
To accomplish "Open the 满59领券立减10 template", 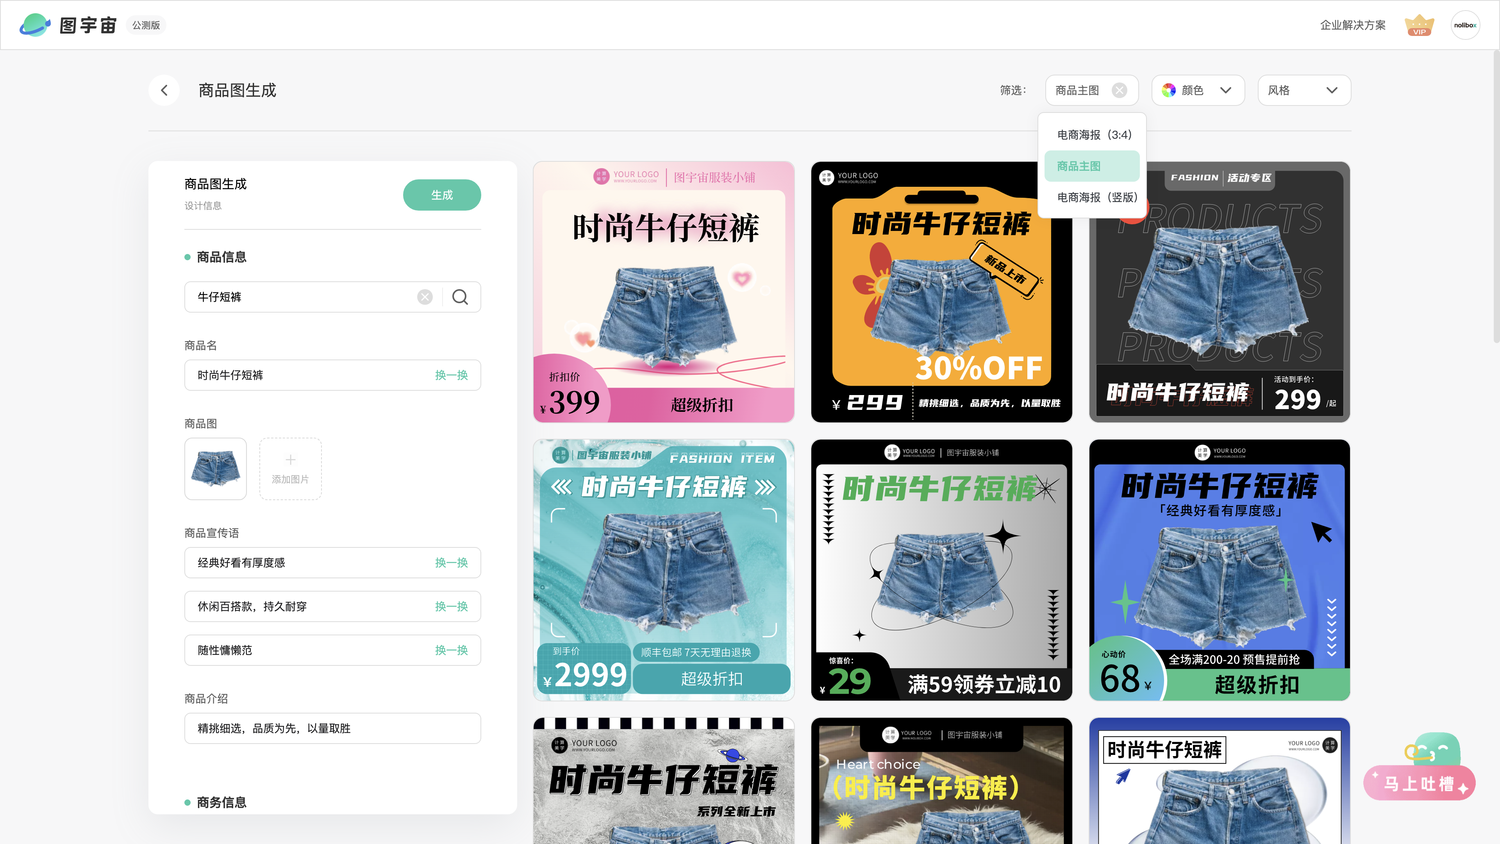I will tap(942, 570).
